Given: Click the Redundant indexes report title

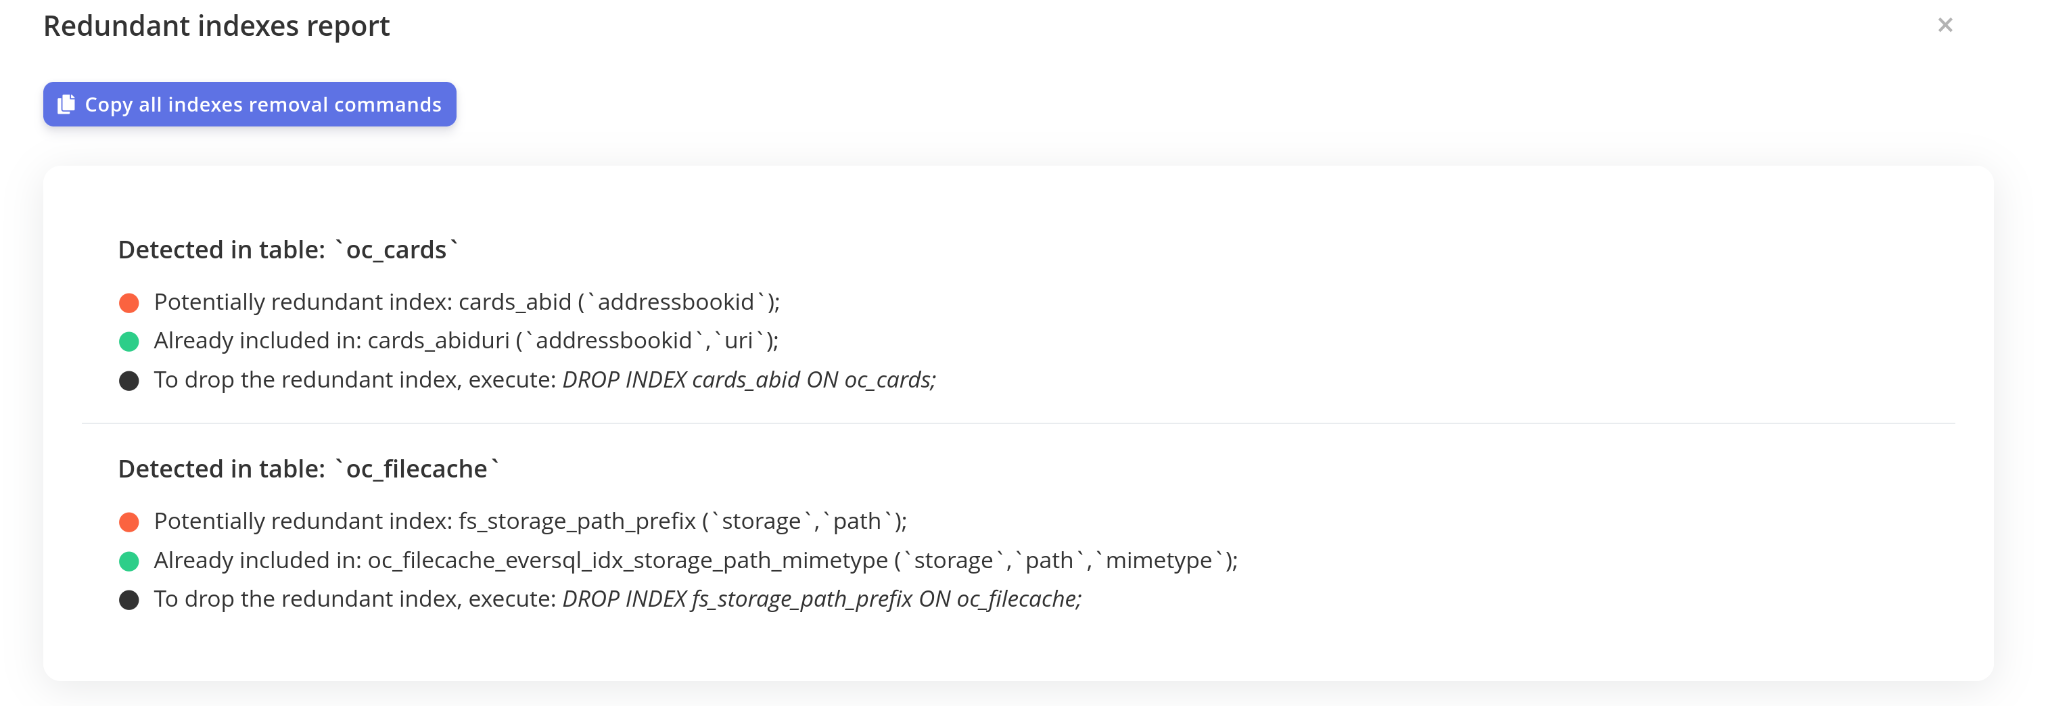Looking at the screenshot, I should [x=216, y=26].
